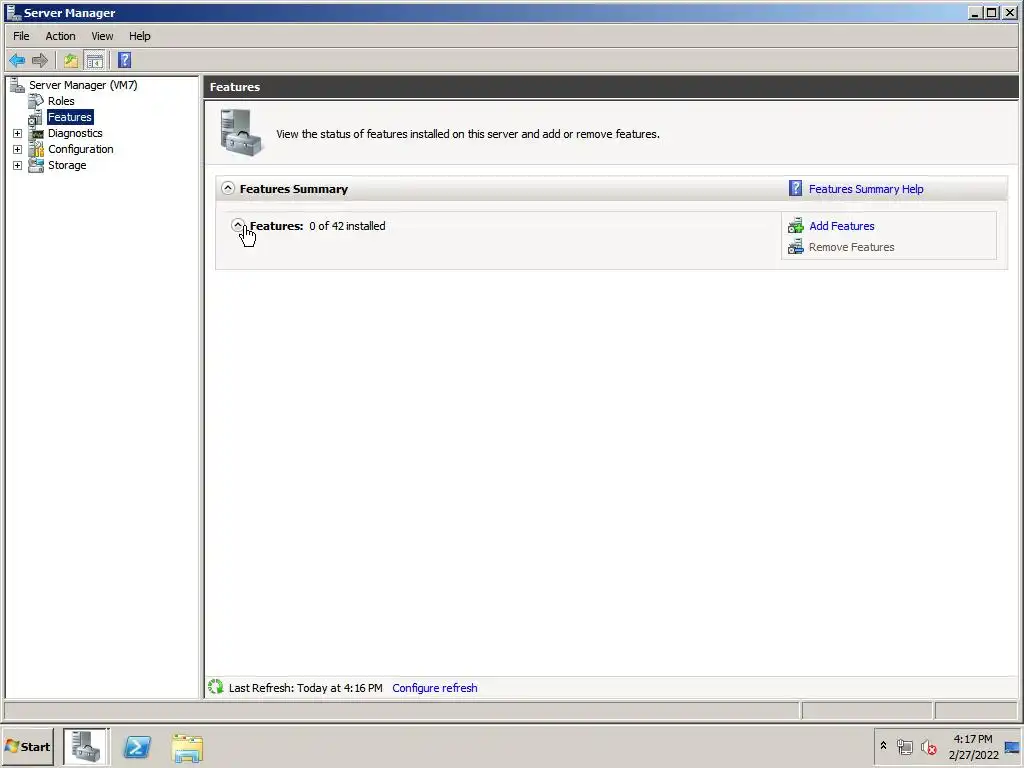Click the network icon in the system tray
1024x768 pixels.
click(x=904, y=747)
